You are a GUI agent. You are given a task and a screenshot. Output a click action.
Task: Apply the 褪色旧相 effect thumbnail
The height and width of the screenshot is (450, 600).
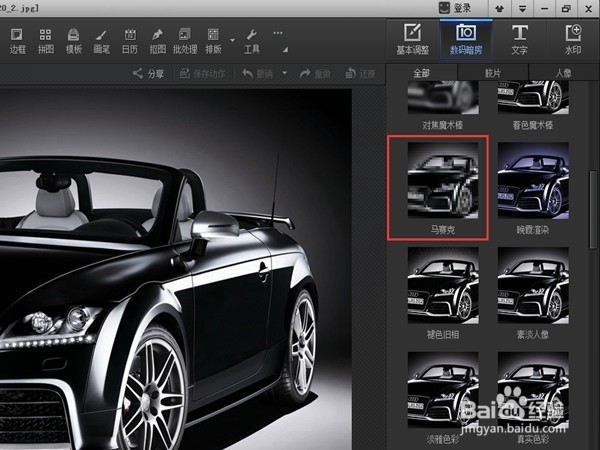(x=443, y=285)
